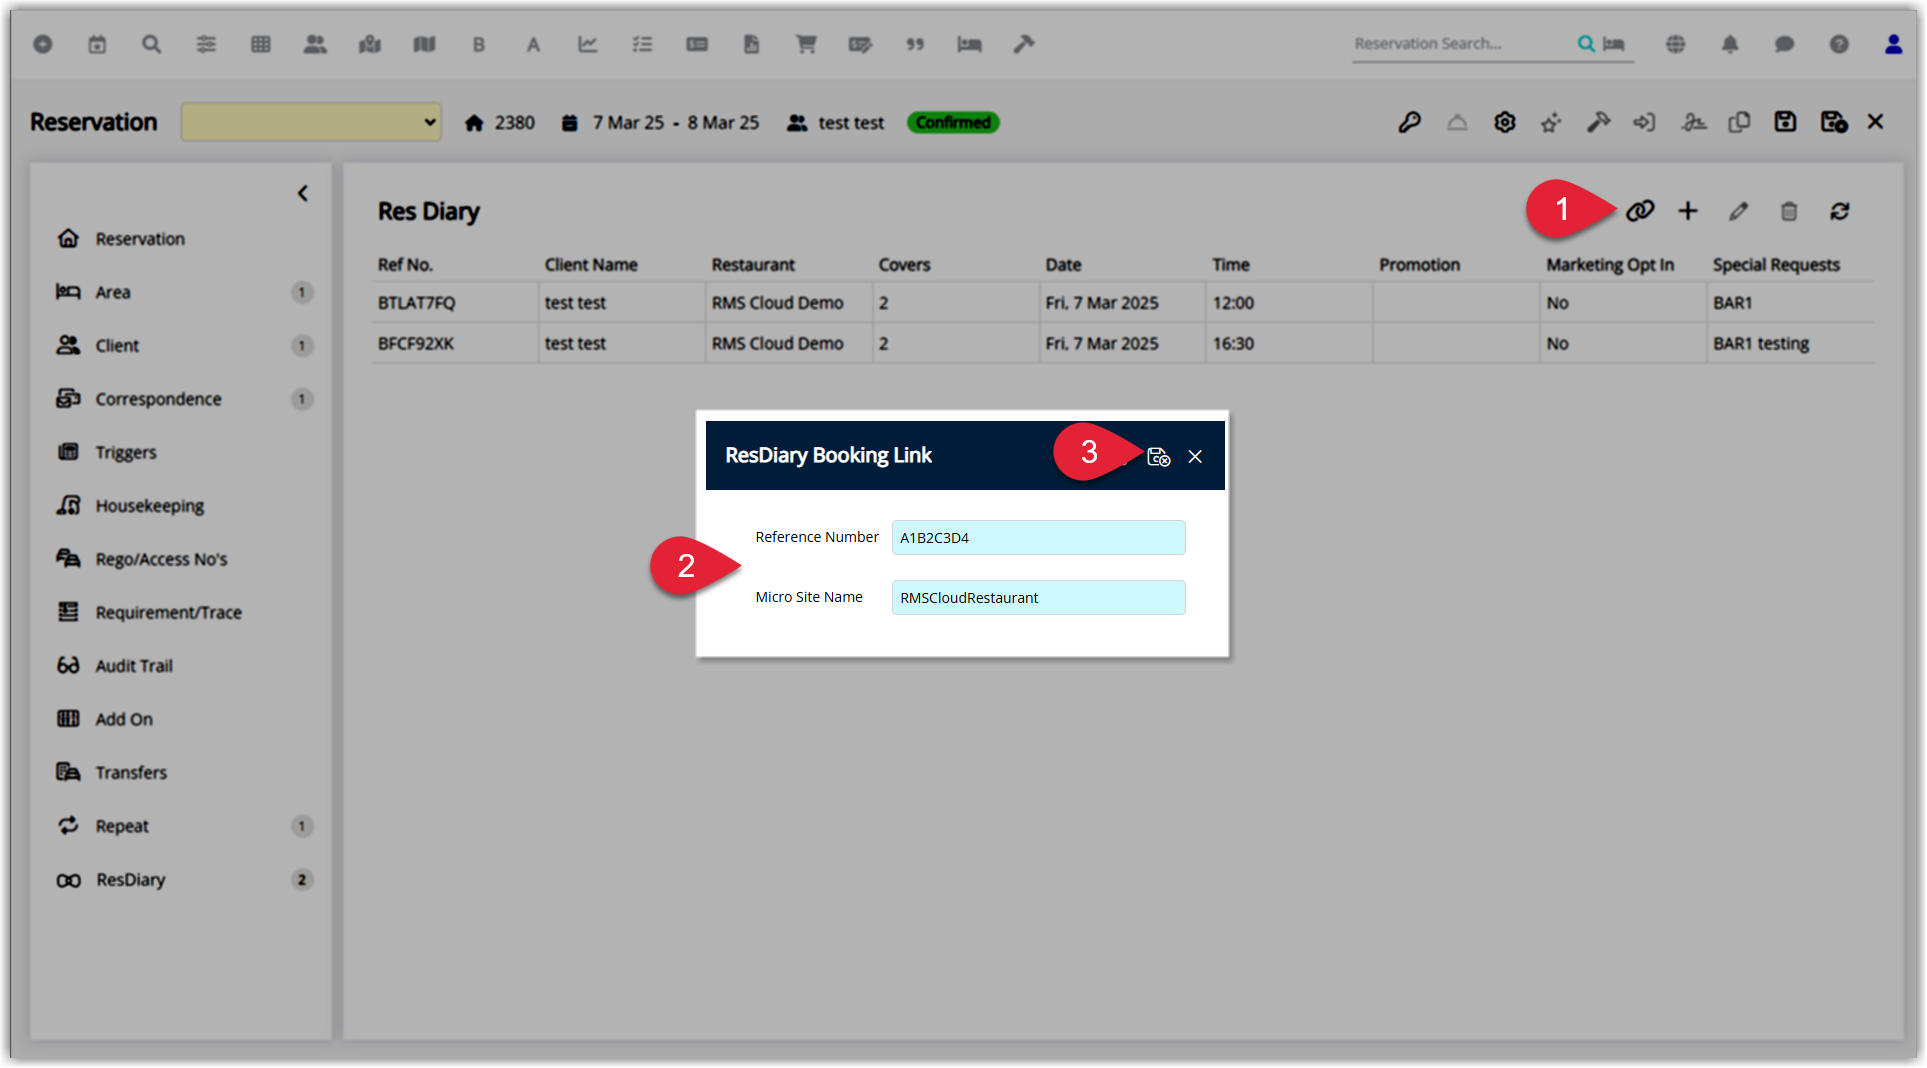Open notifications bell icon
This screenshot has width=1927, height=1068.
[1730, 44]
